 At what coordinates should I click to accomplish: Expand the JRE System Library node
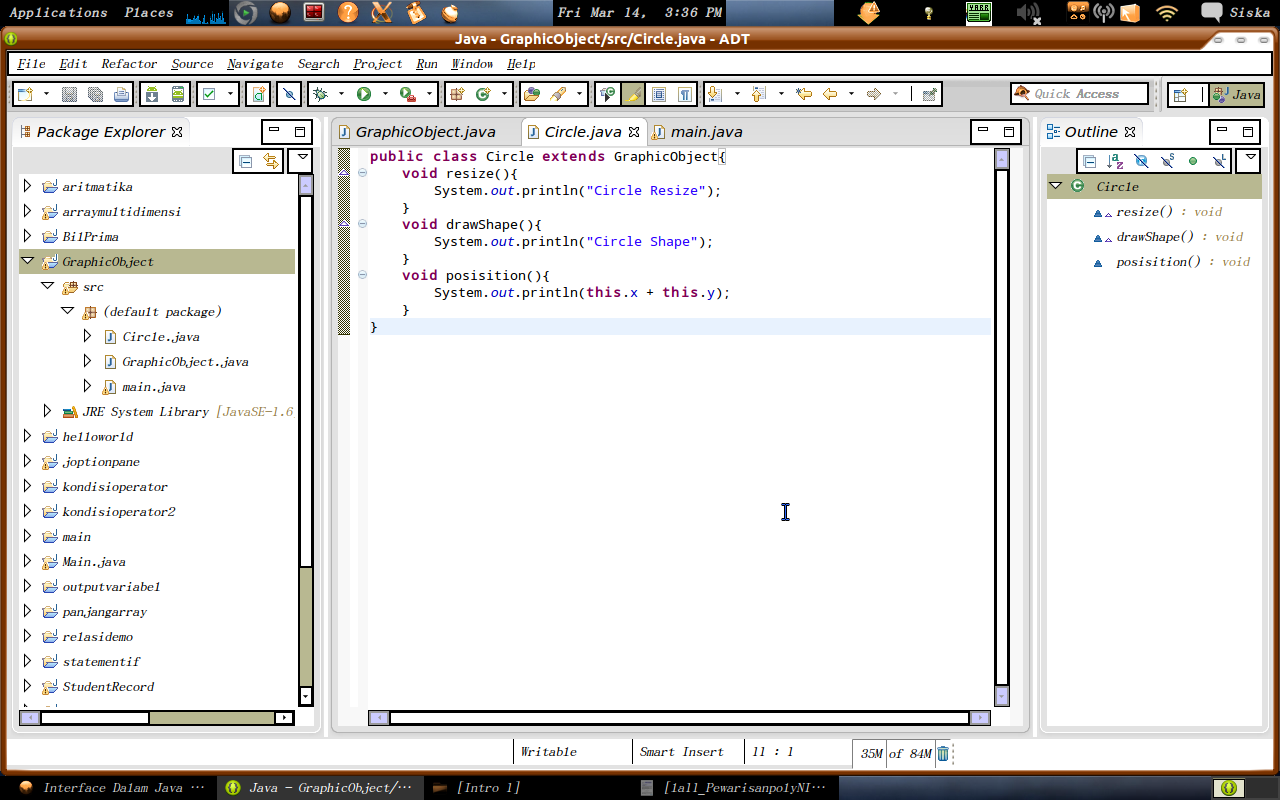47,410
